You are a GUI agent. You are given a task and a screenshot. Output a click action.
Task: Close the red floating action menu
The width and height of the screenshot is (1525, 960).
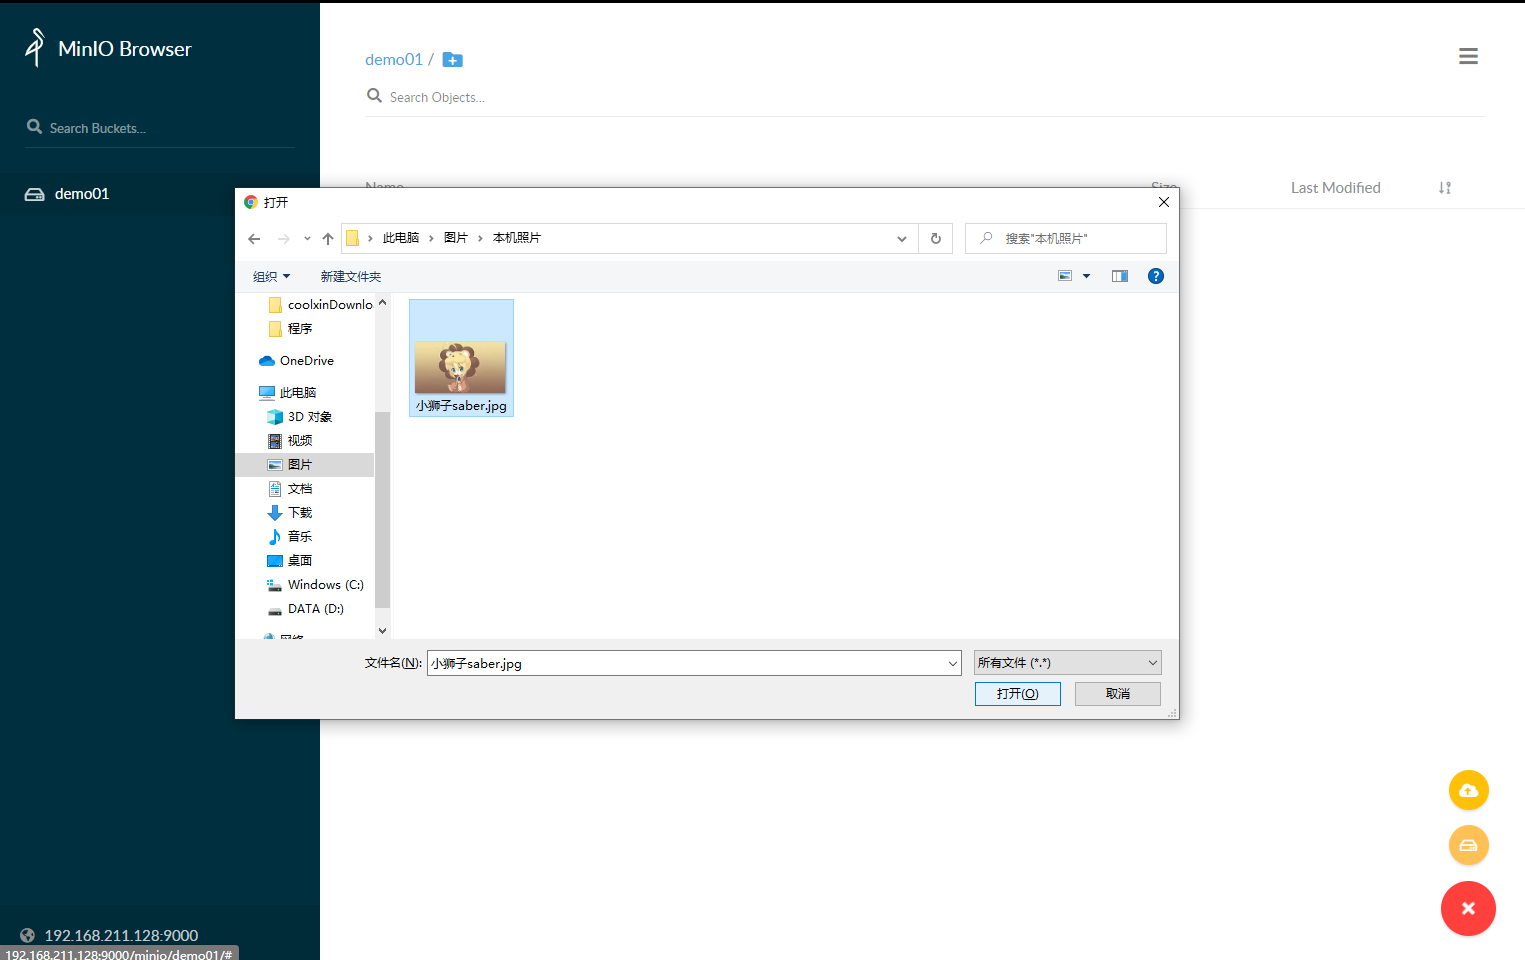[x=1468, y=908]
